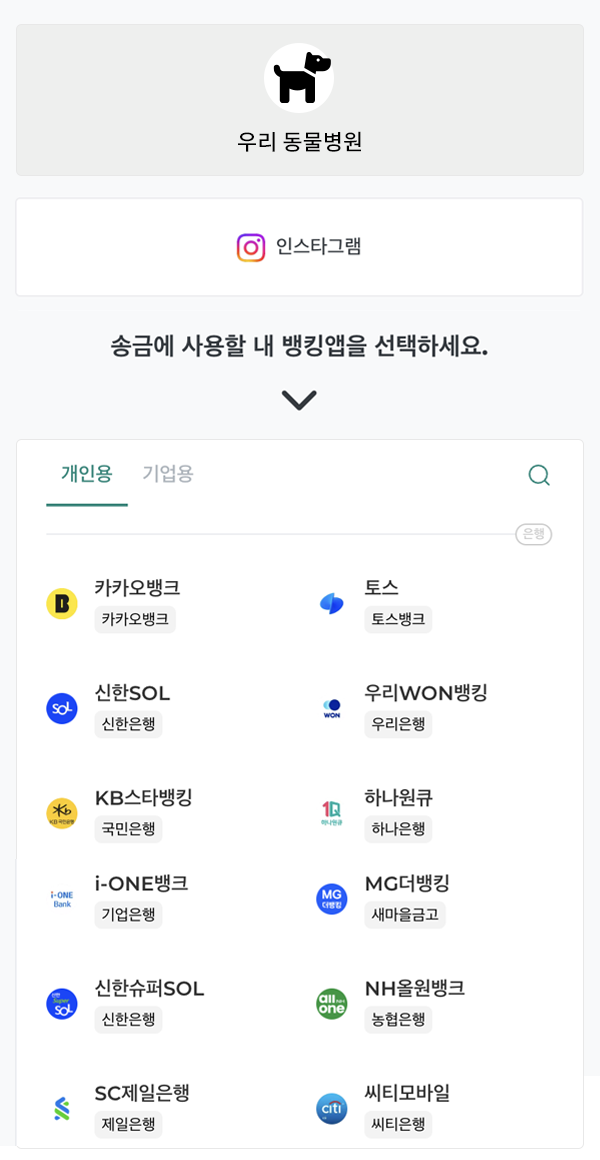Switch to the 개인용 tab
Viewport: 600px width, 1160px height.
tap(87, 474)
